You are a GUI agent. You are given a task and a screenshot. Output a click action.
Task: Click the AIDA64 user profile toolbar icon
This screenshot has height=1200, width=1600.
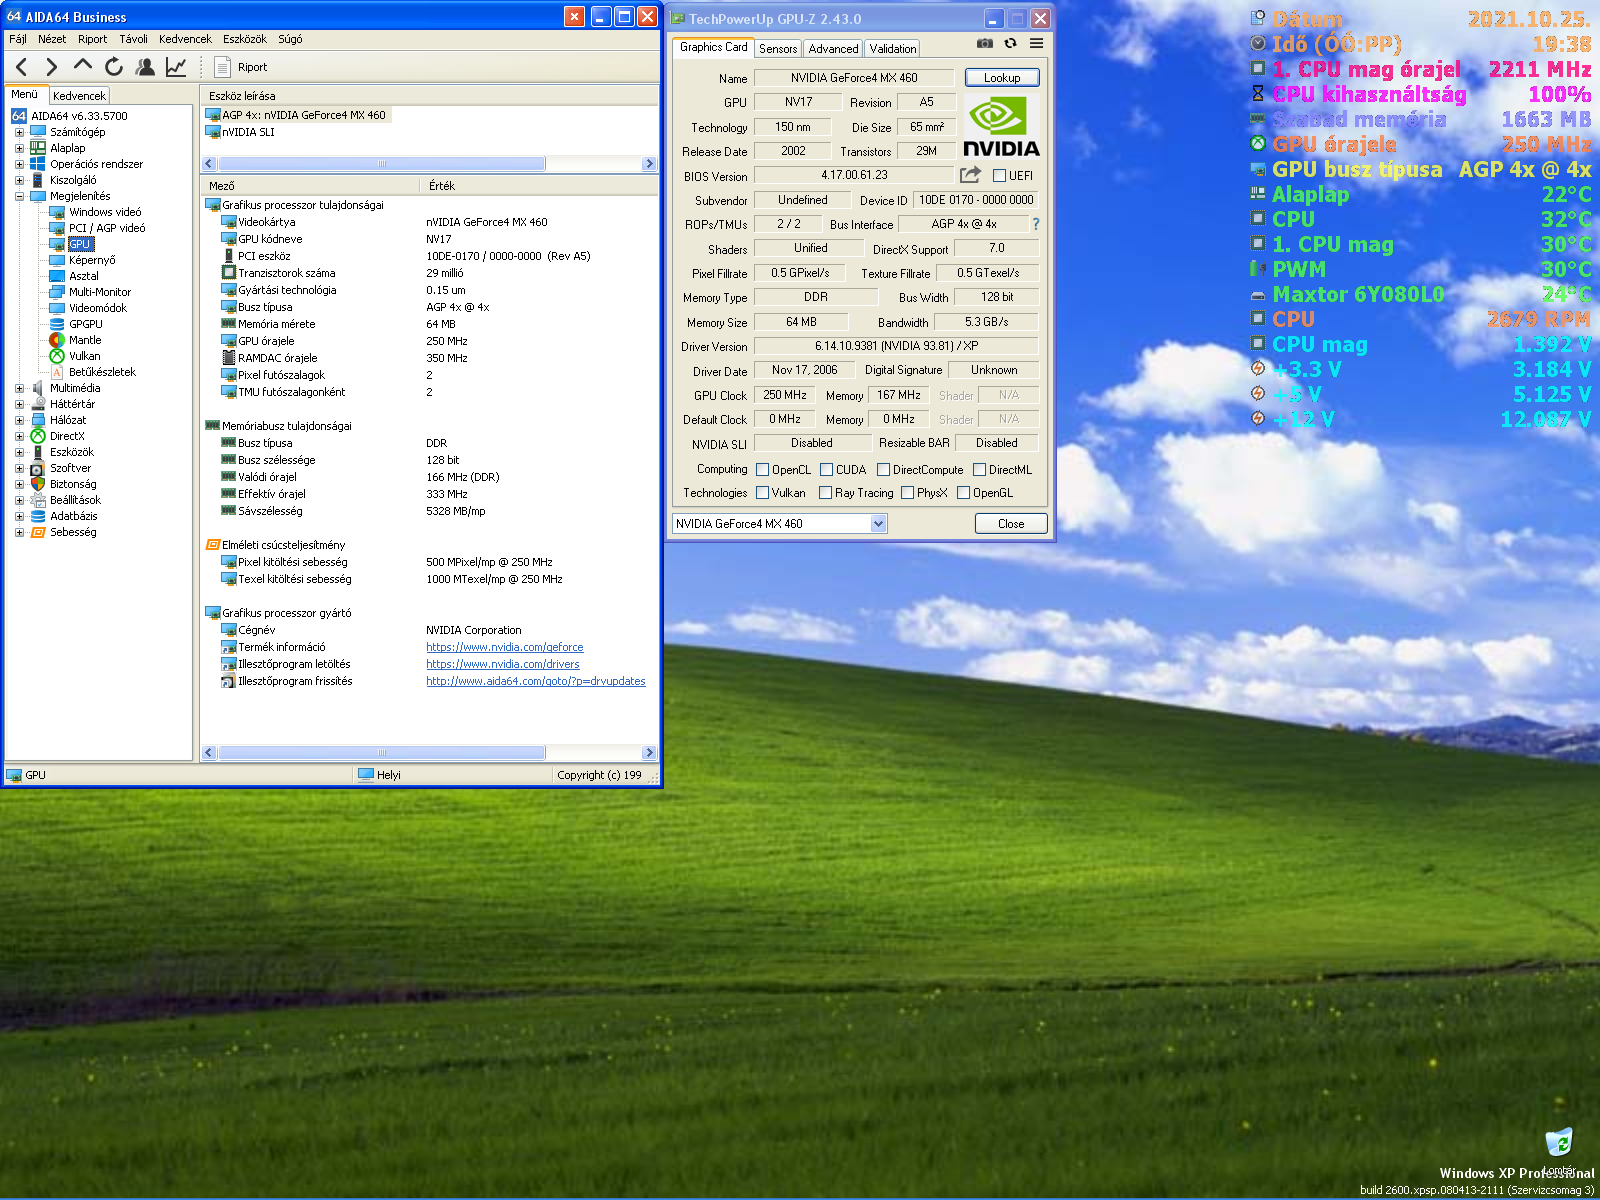tap(145, 67)
